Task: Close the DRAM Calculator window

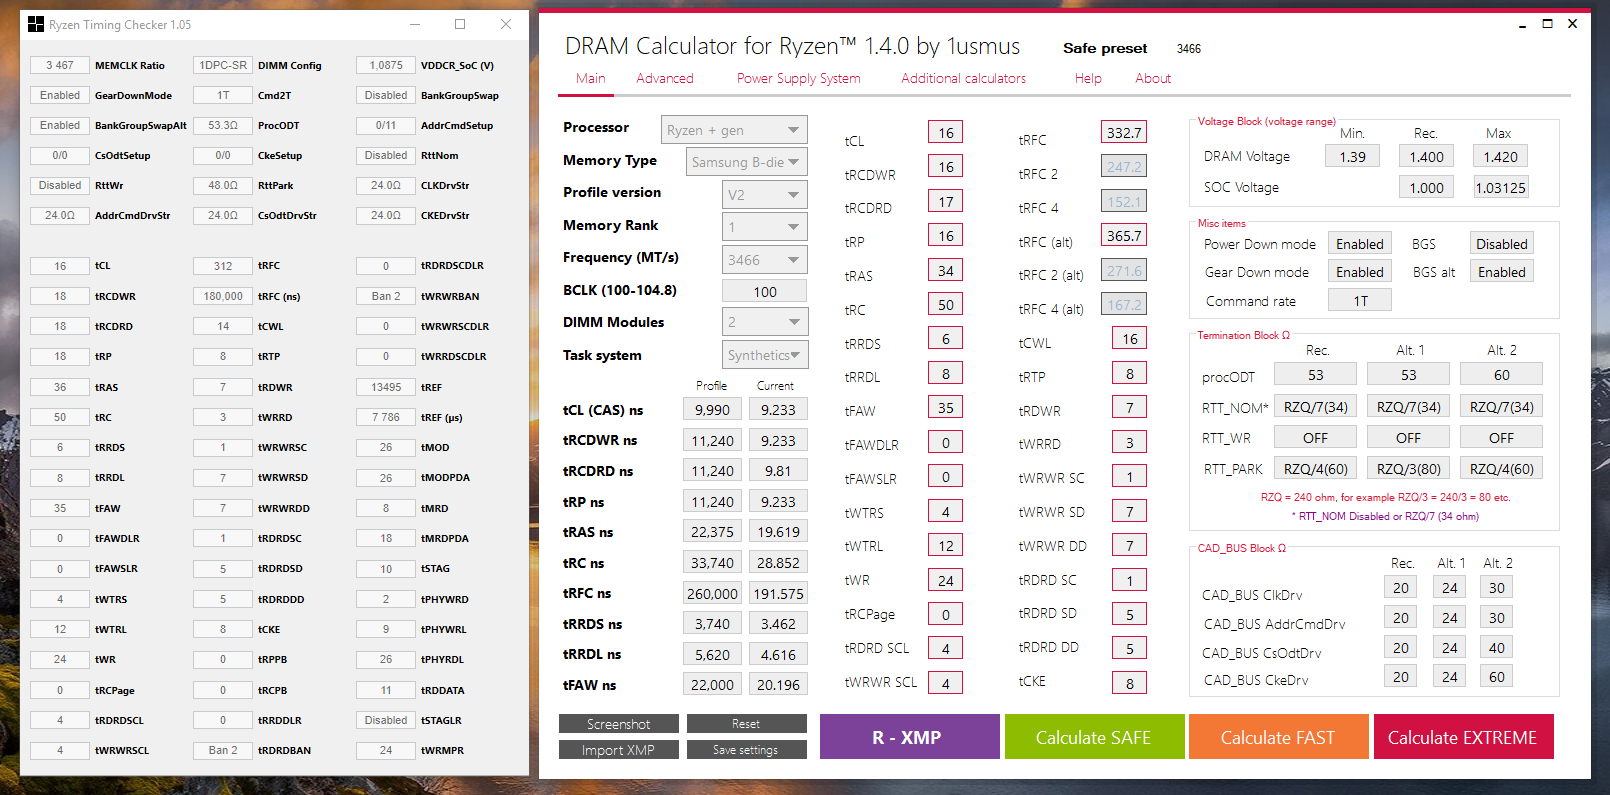Action: pyautogui.click(x=1572, y=24)
